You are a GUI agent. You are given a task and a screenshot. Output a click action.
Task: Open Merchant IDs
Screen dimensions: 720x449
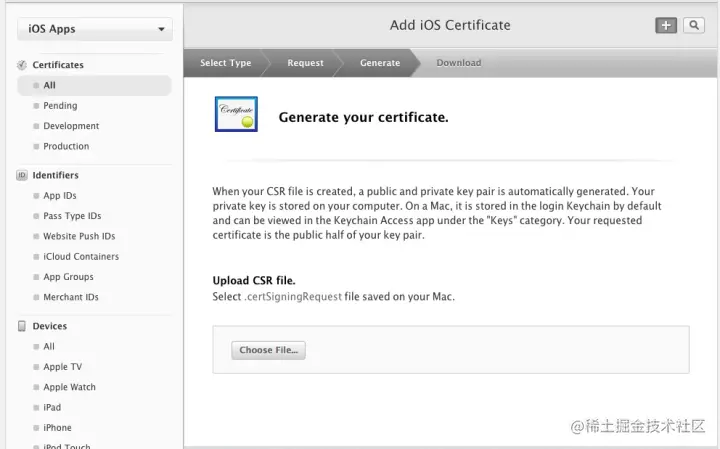pos(71,297)
